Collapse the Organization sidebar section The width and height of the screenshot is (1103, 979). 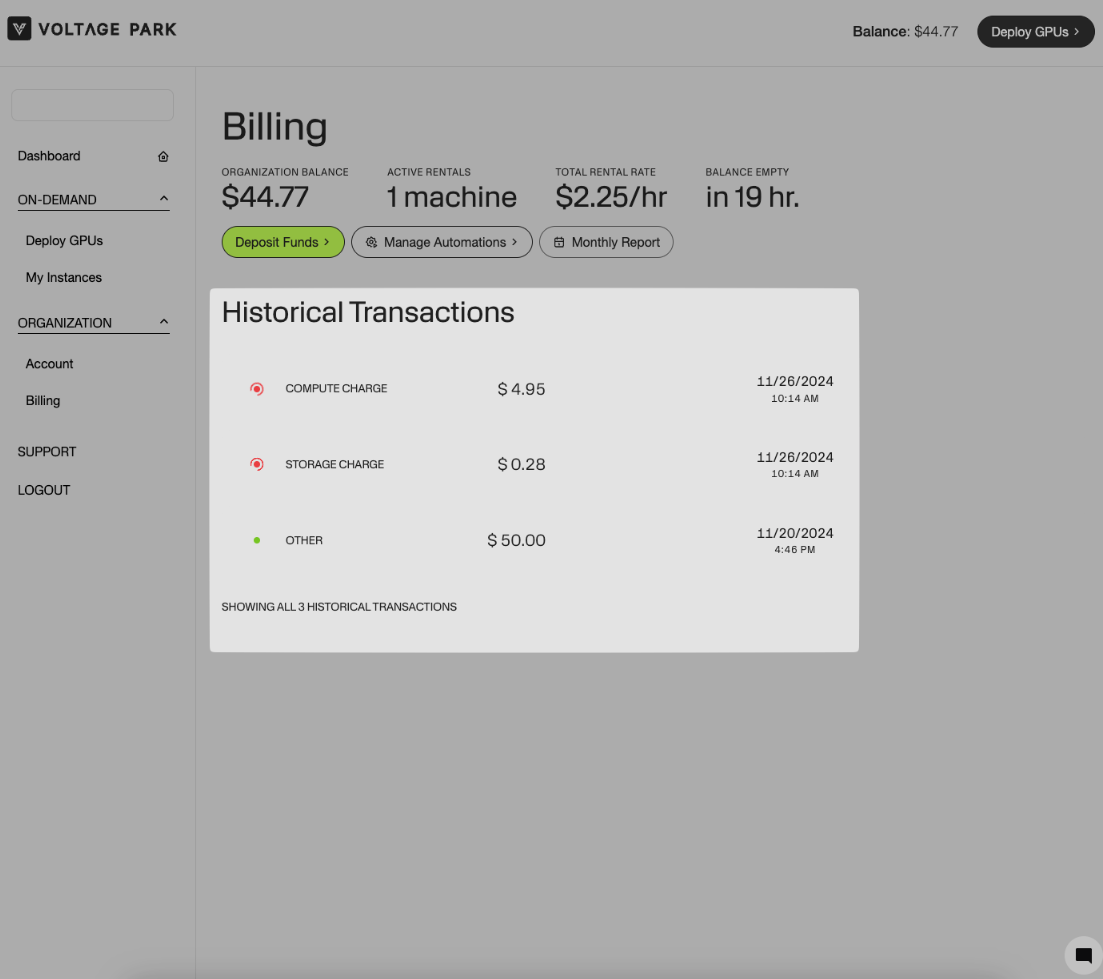(x=164, y=322)
